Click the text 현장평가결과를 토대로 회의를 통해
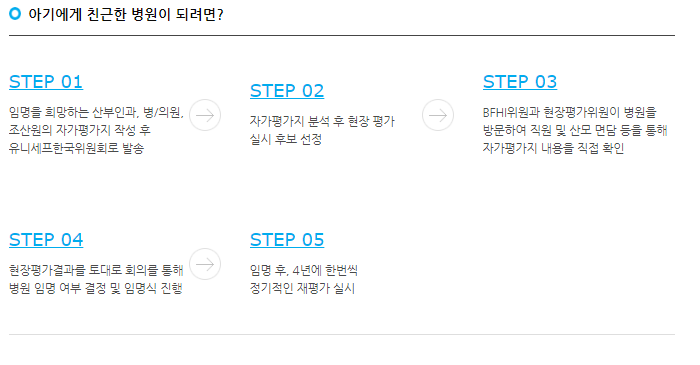 coord(96,270)
